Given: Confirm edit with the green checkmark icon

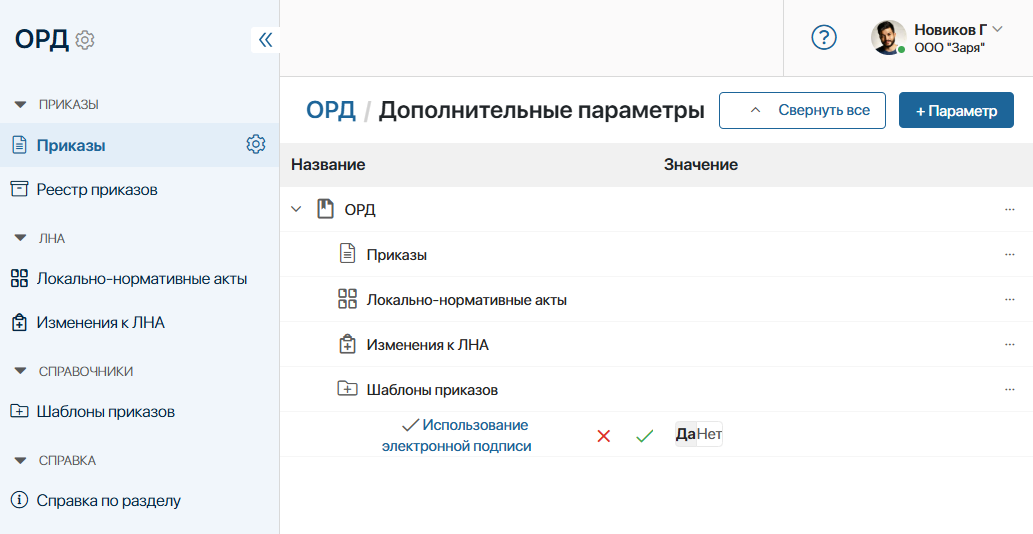Looking at the screenshot, I should 644,436.
